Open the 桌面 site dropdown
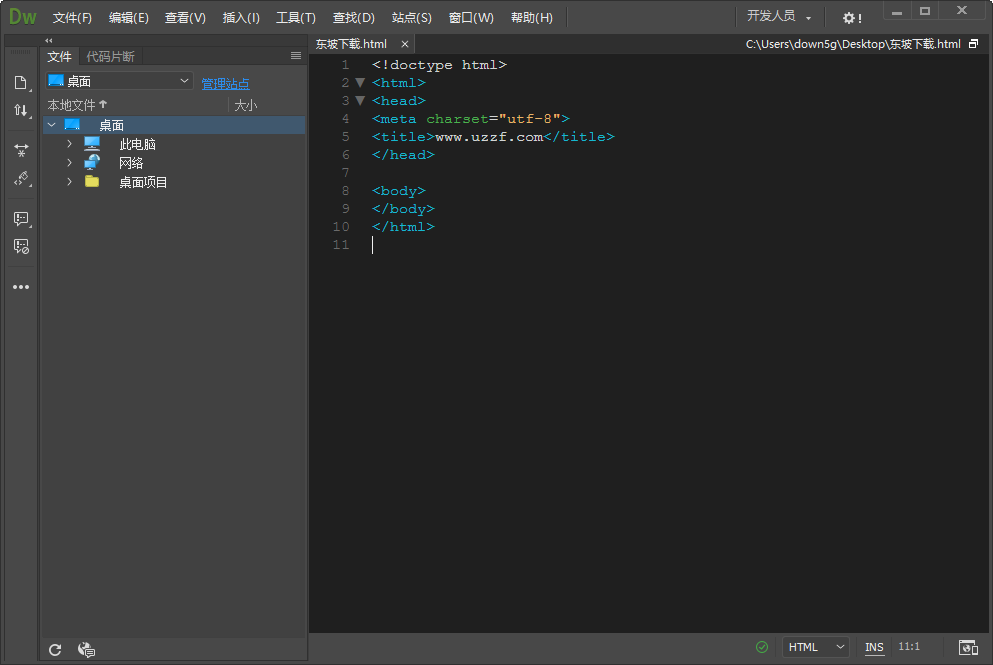The height and width of the screenshot is (665, 993). click(x=119, y=81)
